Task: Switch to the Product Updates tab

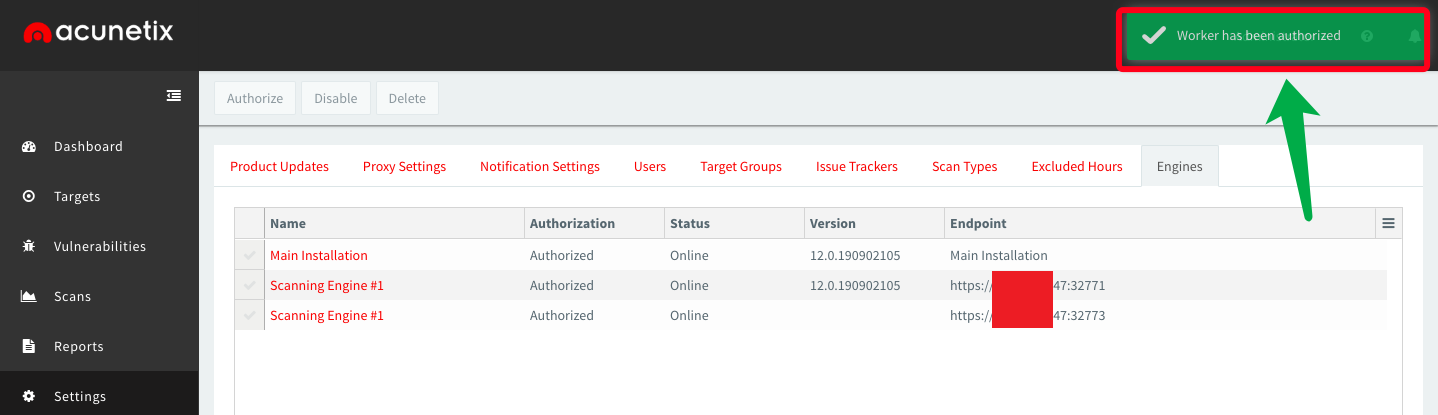Action: 279,167
